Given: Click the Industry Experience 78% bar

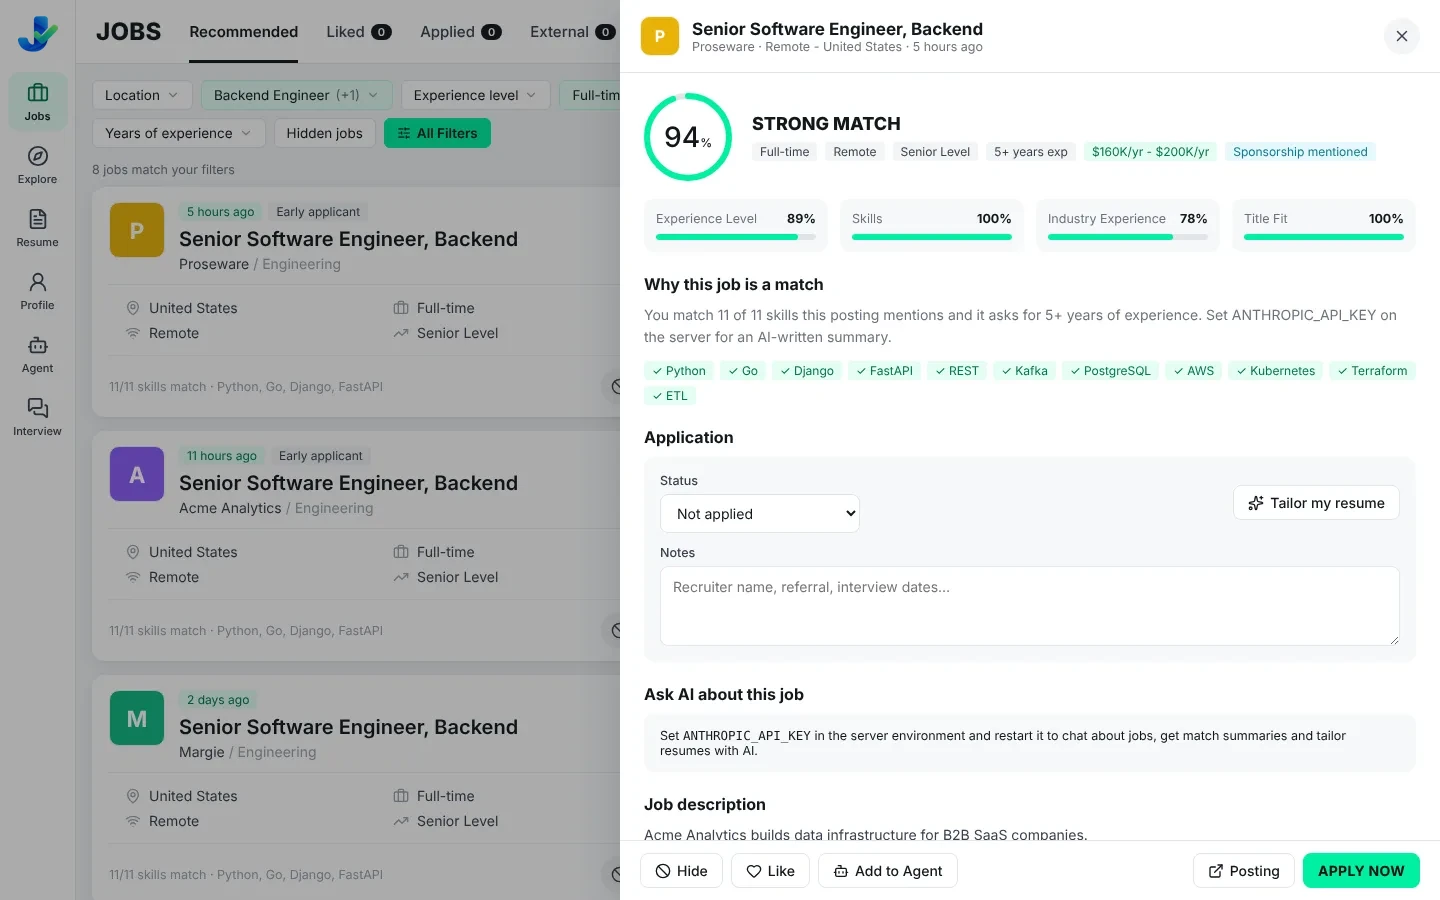Looking at the screenshot, I should [x=1128, y=237].
